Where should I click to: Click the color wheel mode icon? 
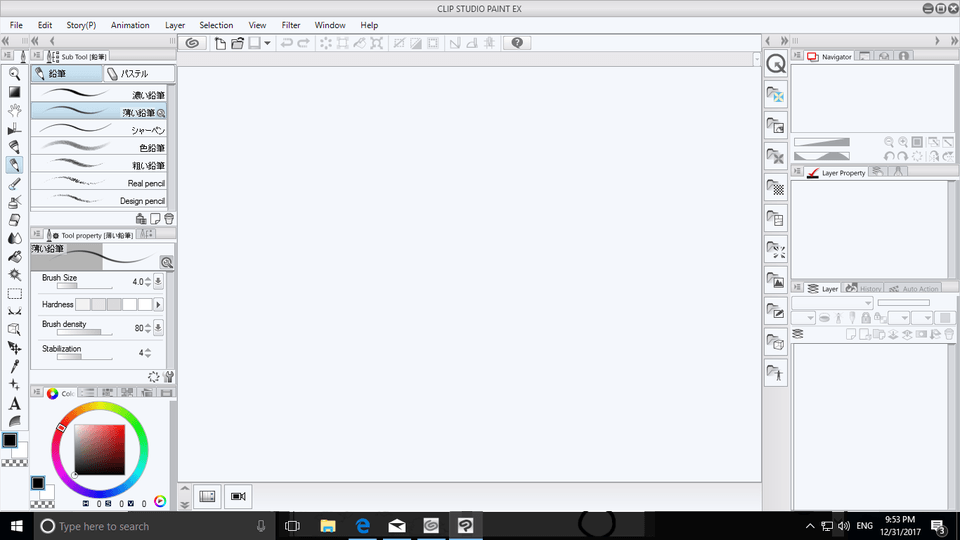click(160, 501)
